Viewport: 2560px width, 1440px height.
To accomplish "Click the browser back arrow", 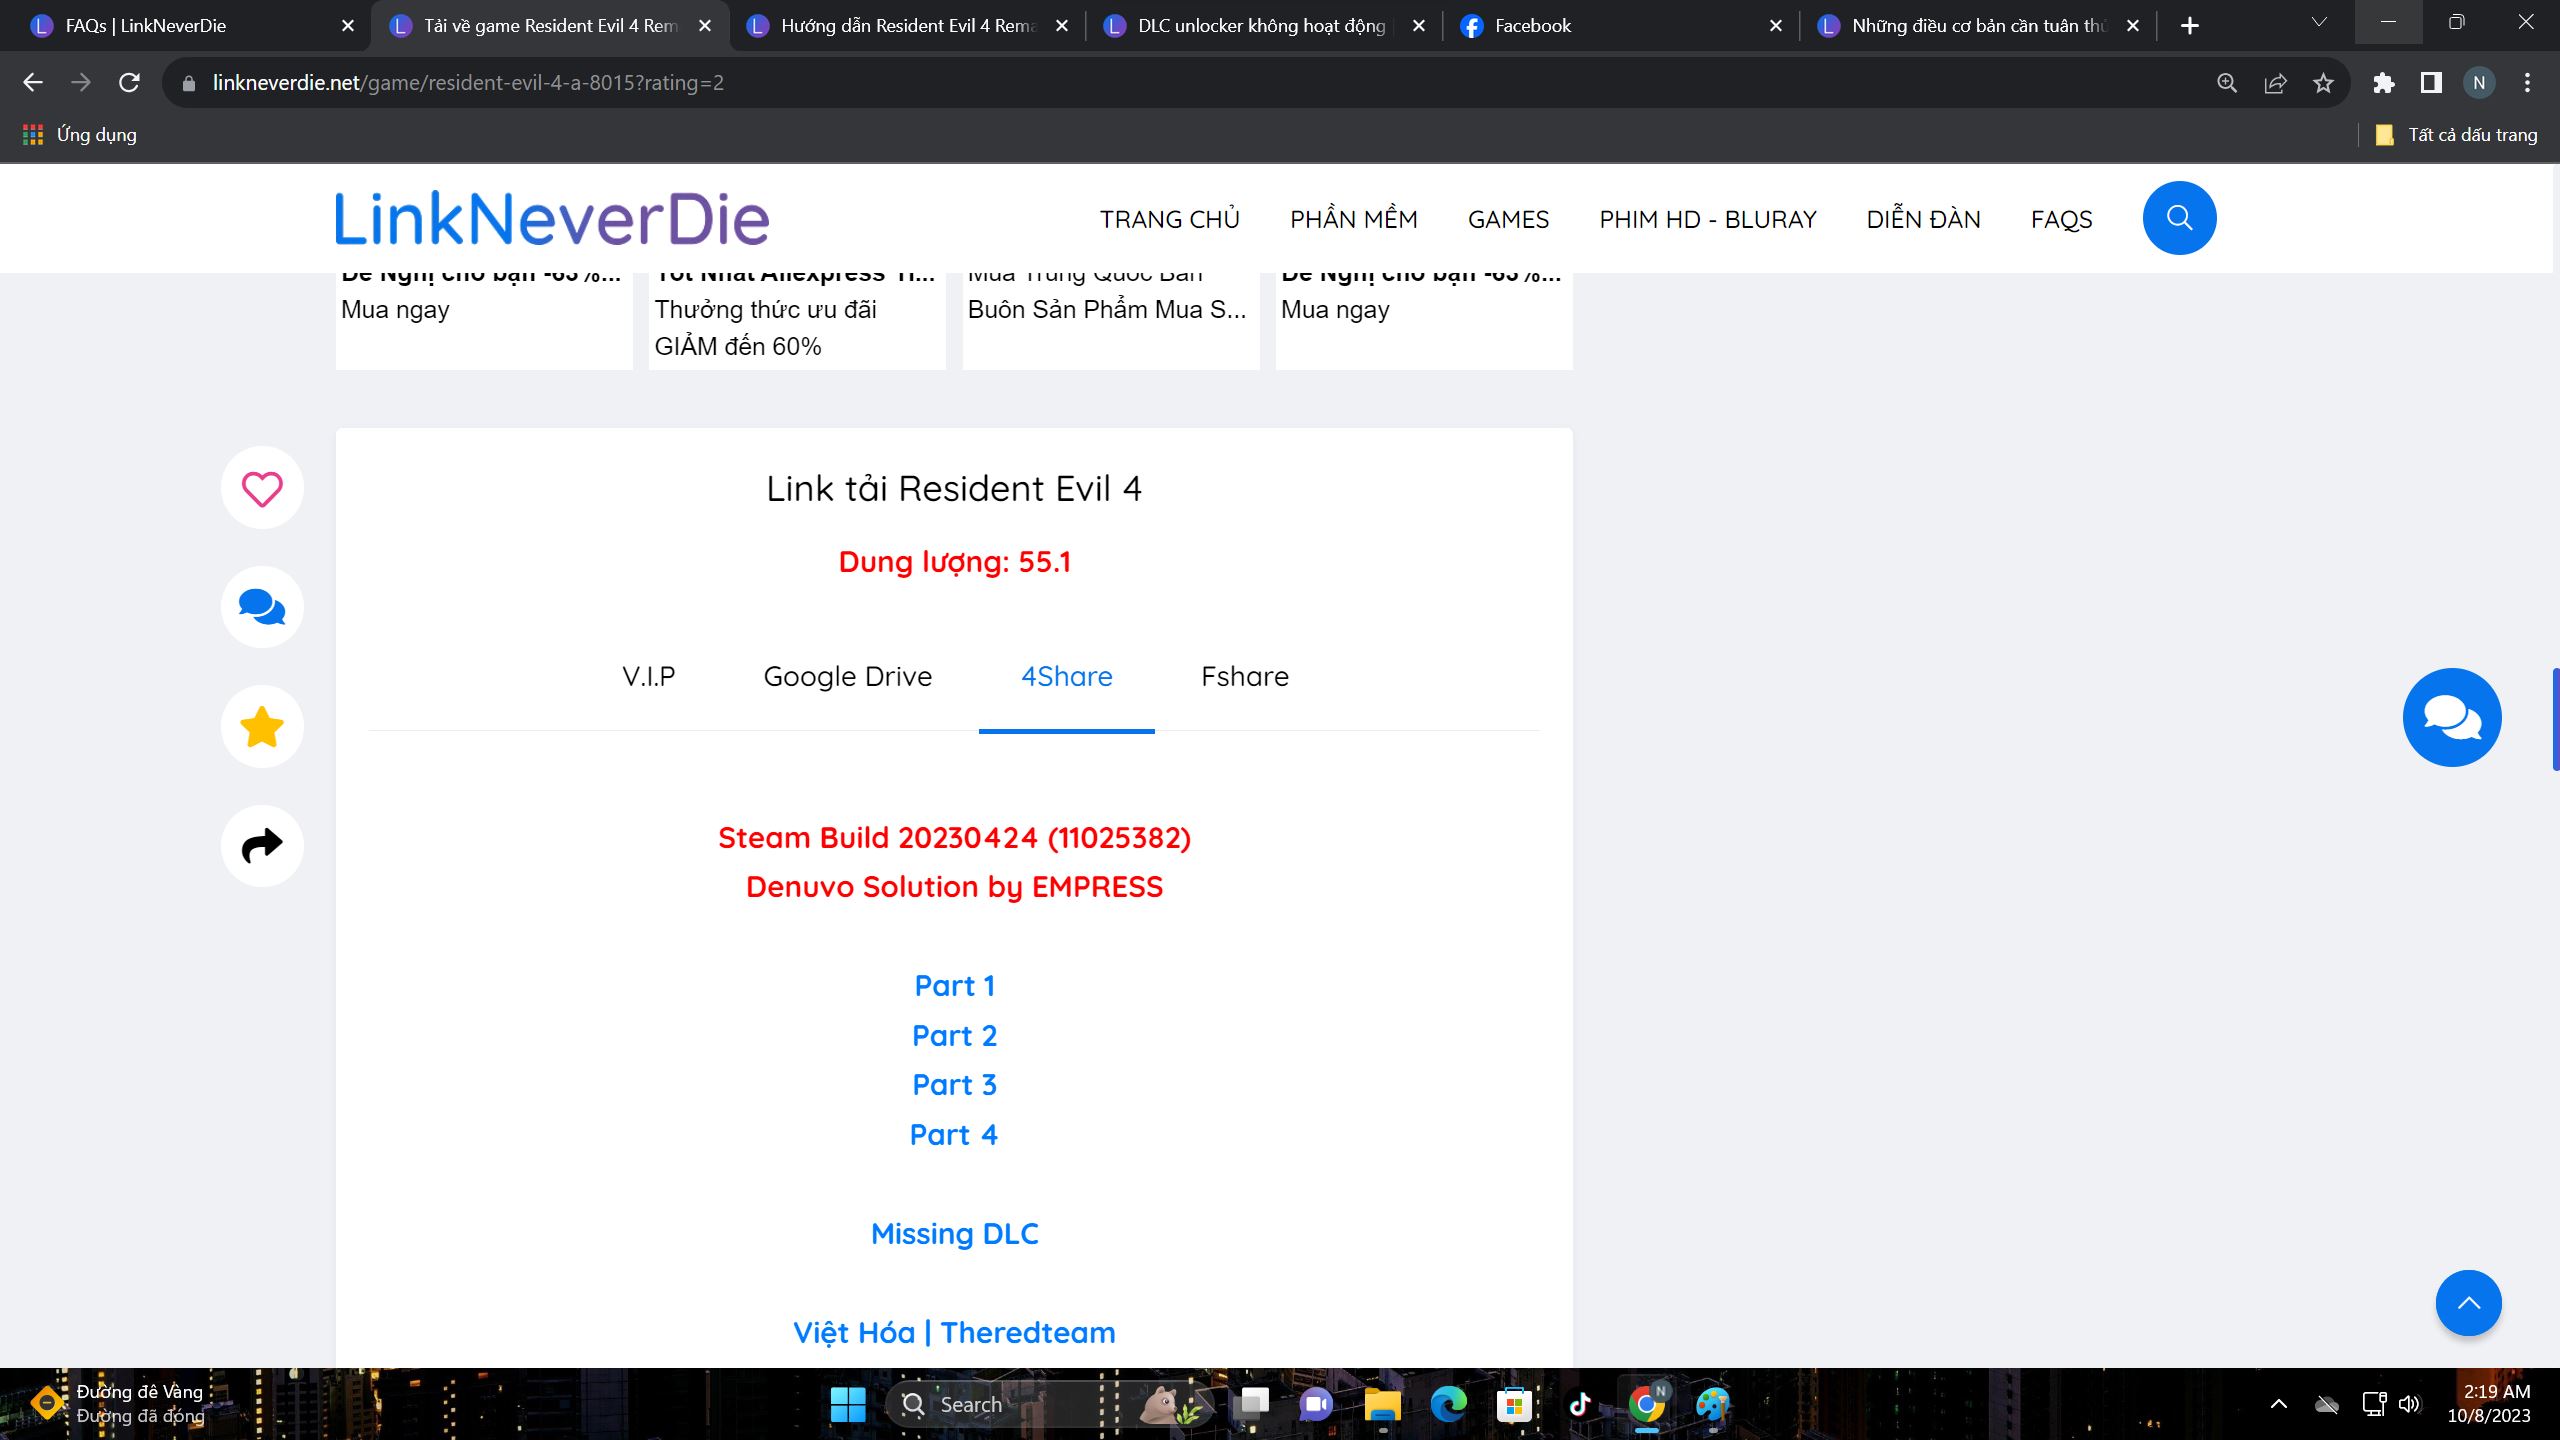I will click(x=33, y=82).
